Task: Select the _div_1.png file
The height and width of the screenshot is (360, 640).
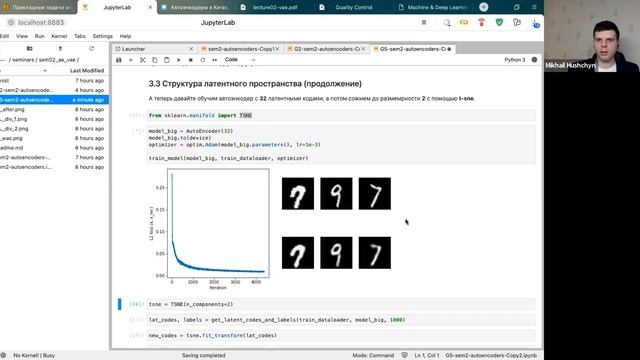Action: point(54,119)
